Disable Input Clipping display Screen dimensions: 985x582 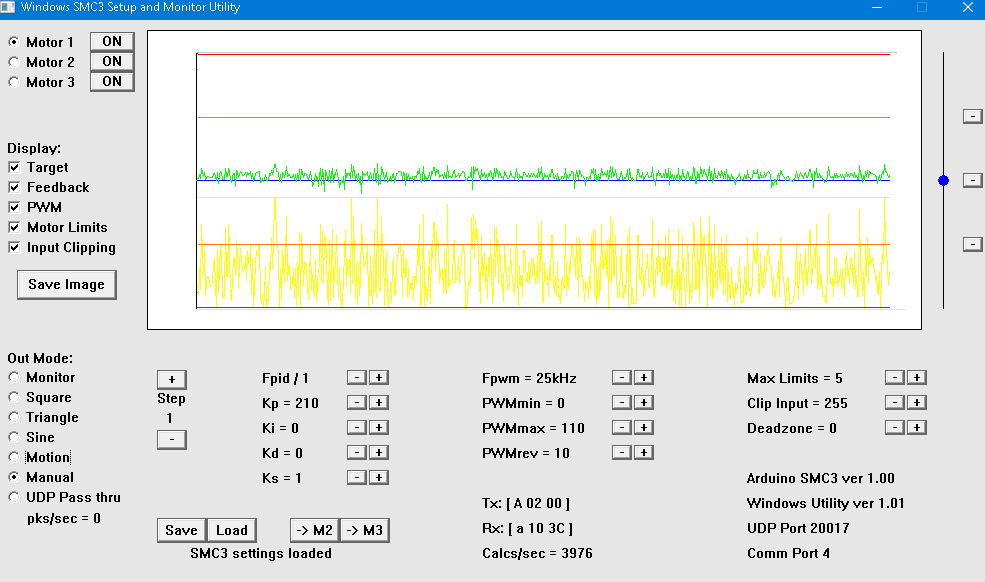click(14, 248)
